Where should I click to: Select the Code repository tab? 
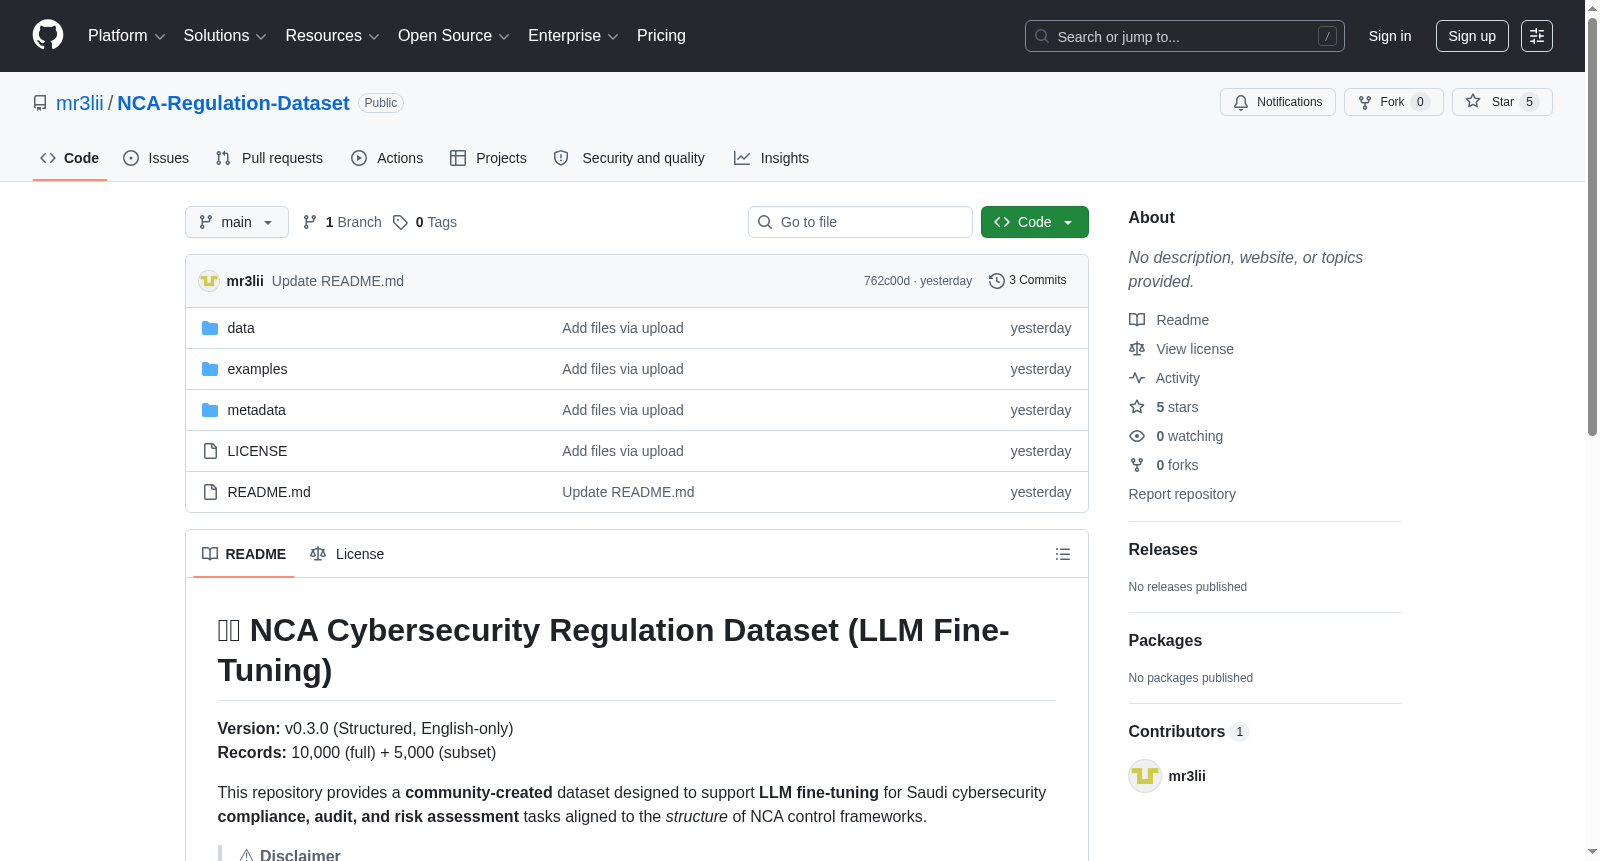[x=70, y=158]
